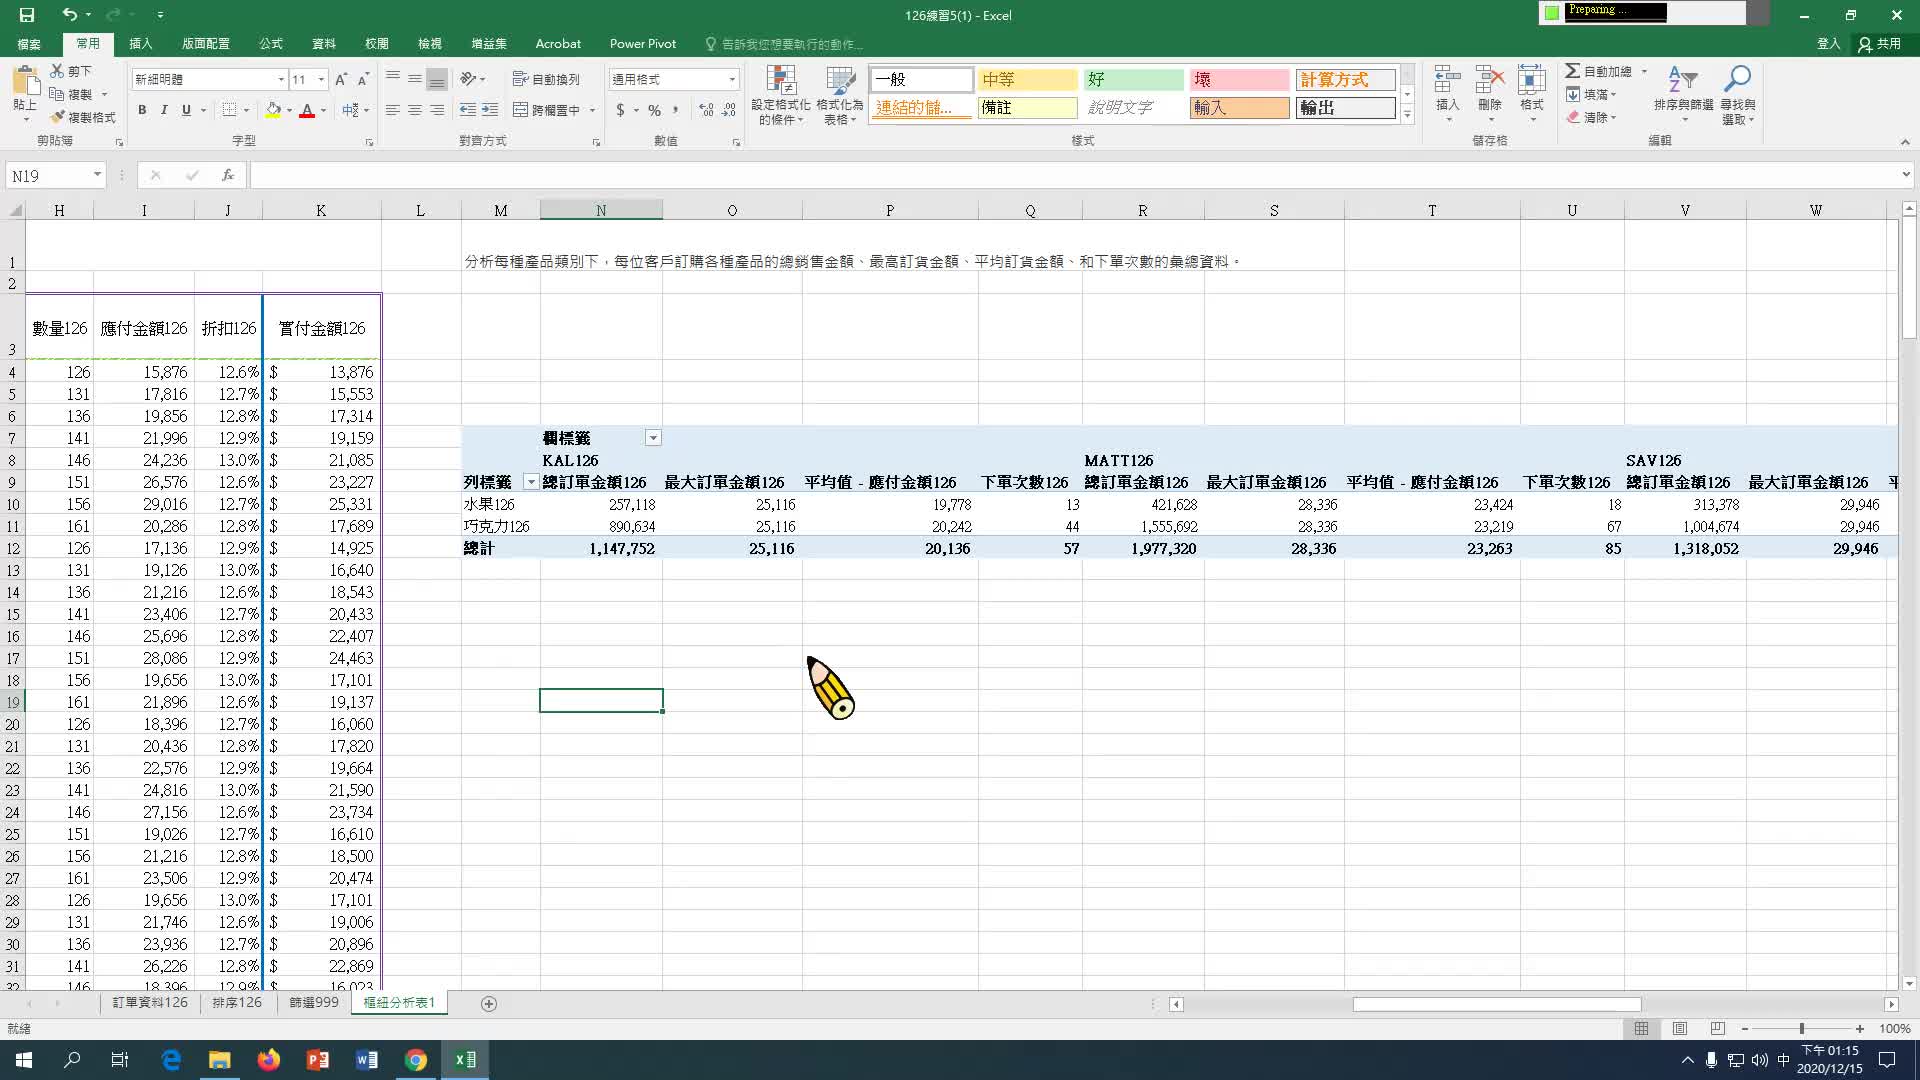Click the zoom slider handle
The height and width of the screenshot is (1080, 1920).
1802,1028
